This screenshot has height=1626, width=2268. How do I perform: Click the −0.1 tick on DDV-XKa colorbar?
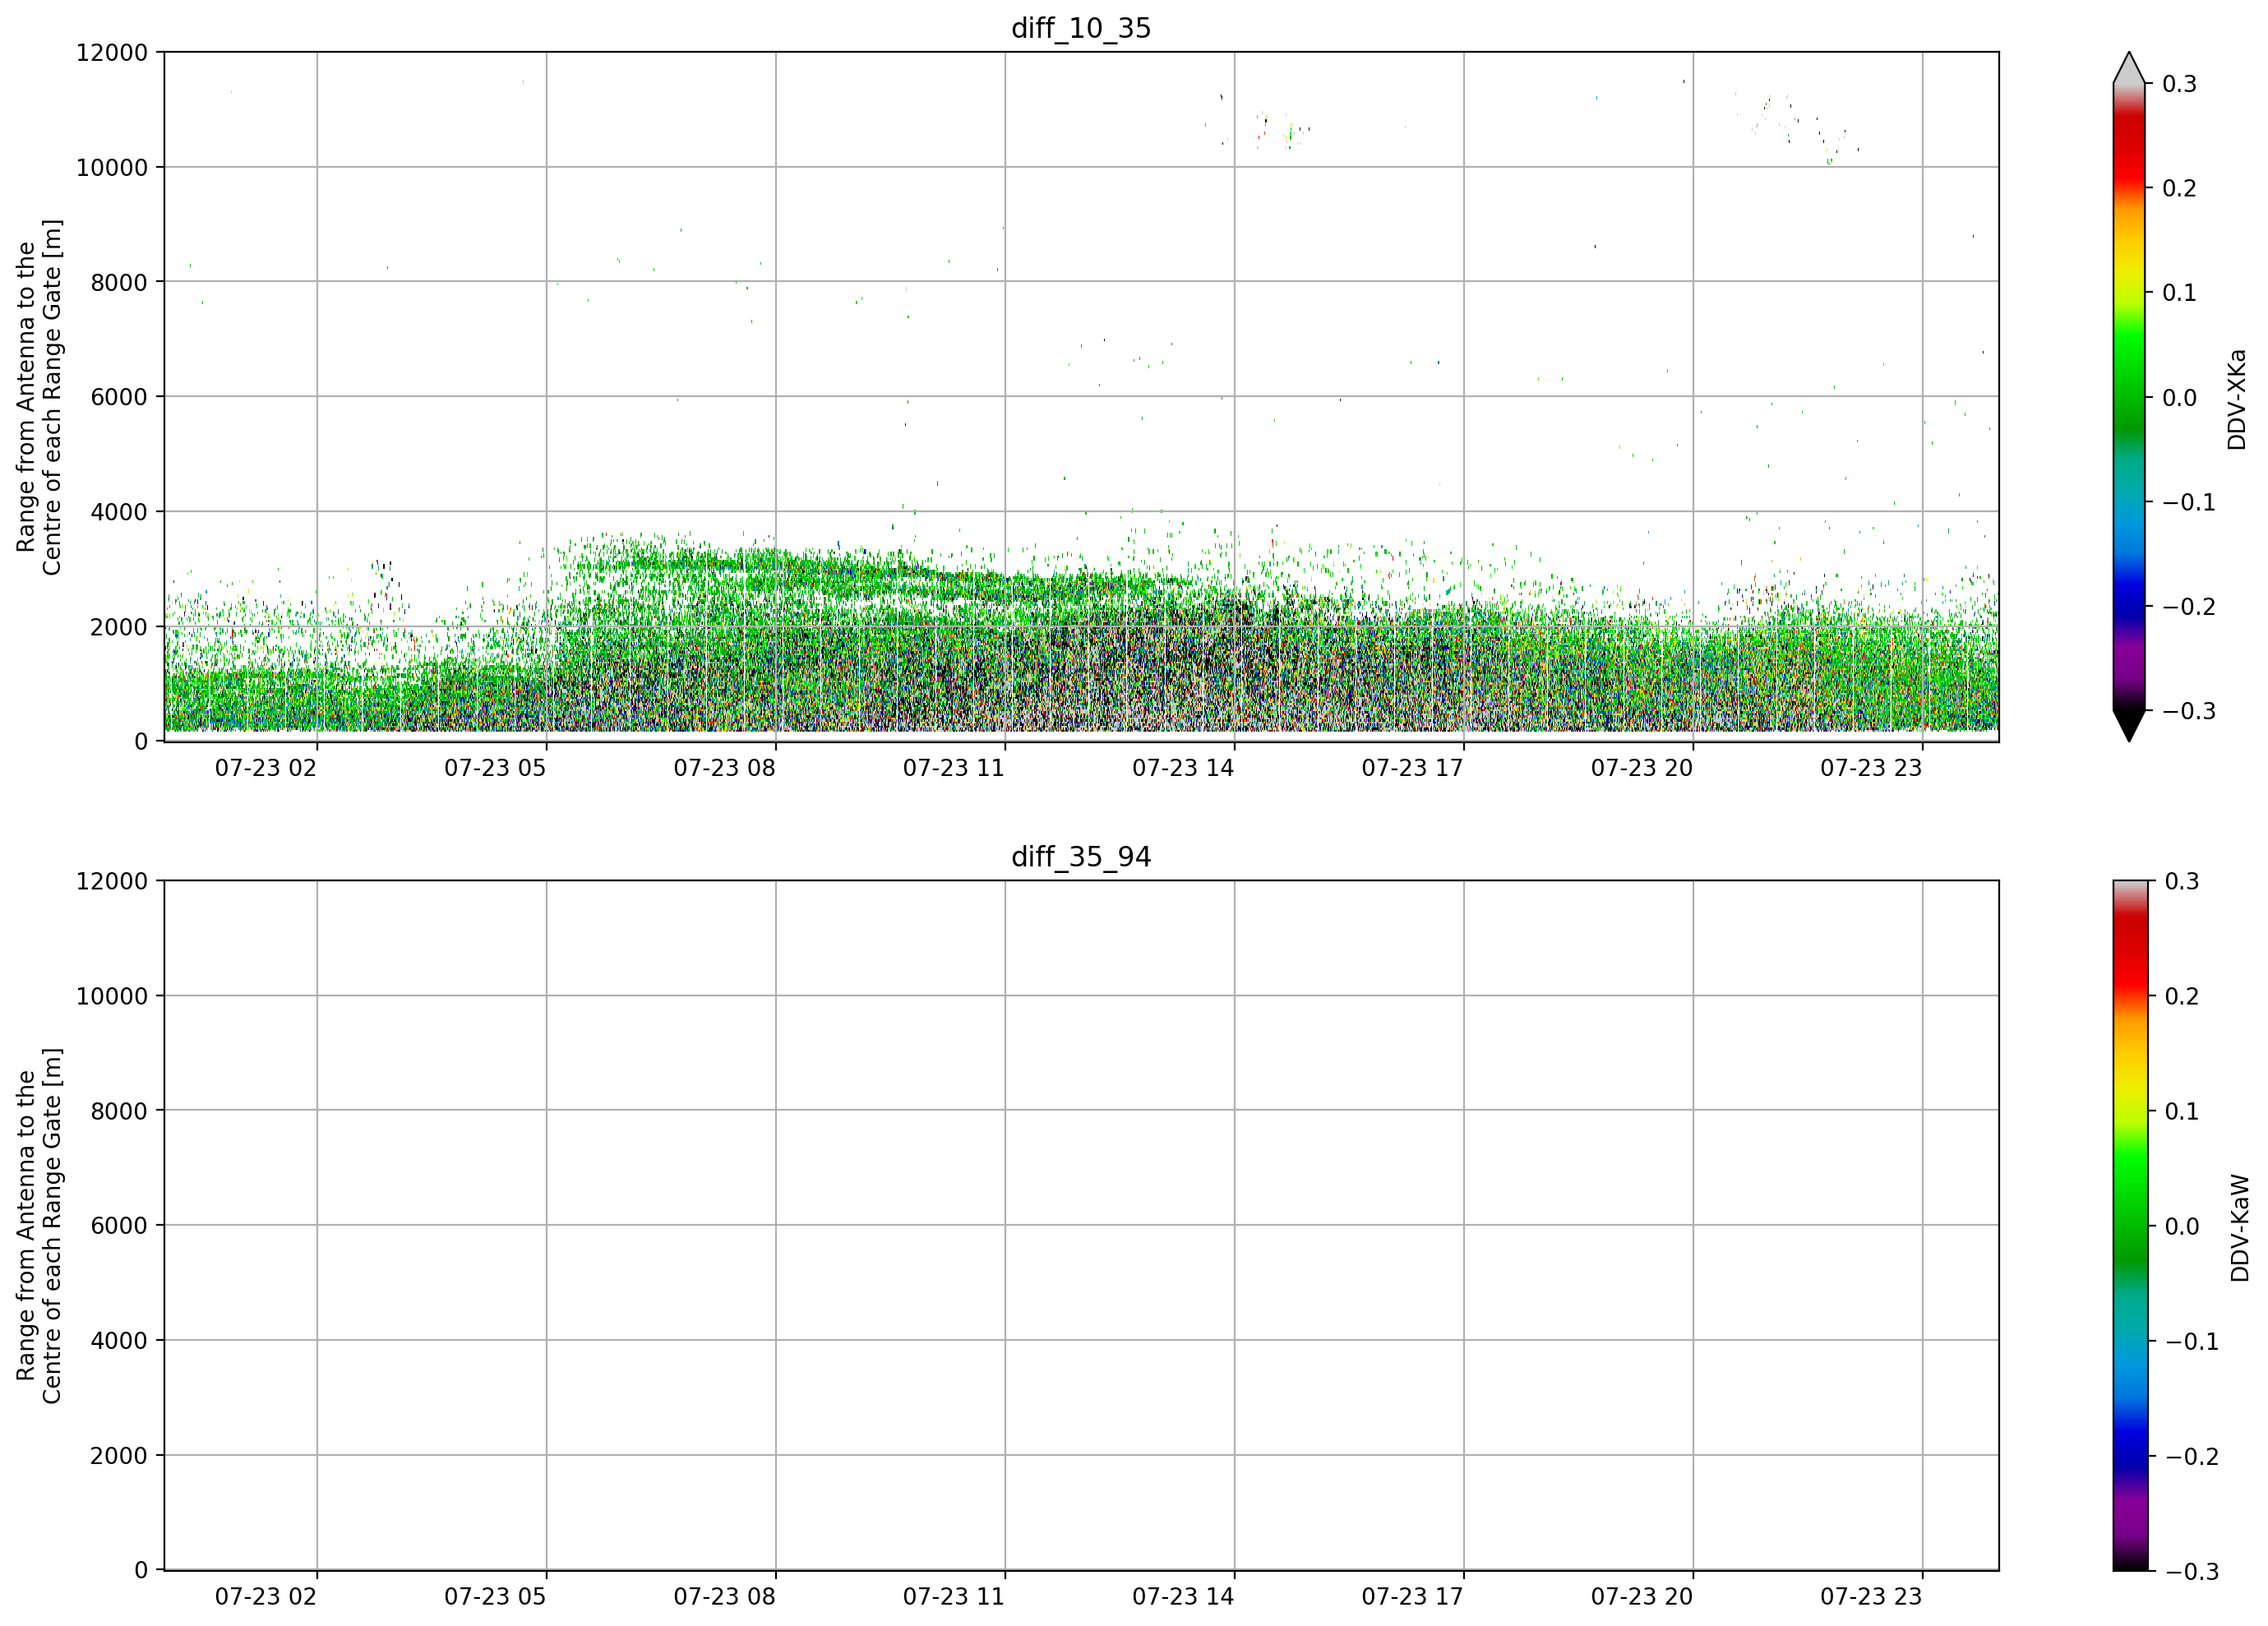tap(2189, 502)
